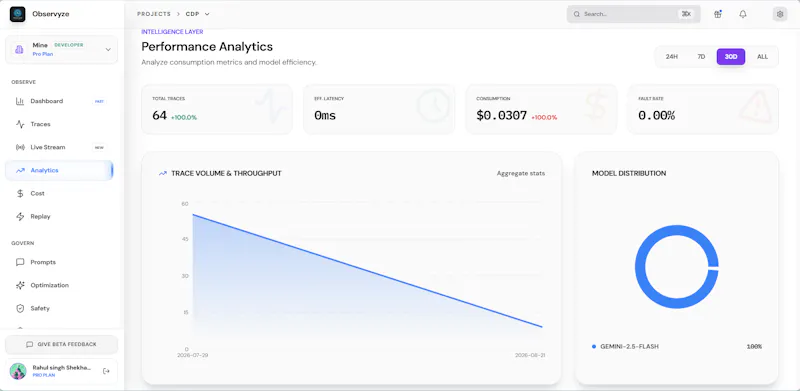Click the dollar icon in Consumption card
Image resolution: width=800 pixels, height=391 pixels.
point(595,106)
